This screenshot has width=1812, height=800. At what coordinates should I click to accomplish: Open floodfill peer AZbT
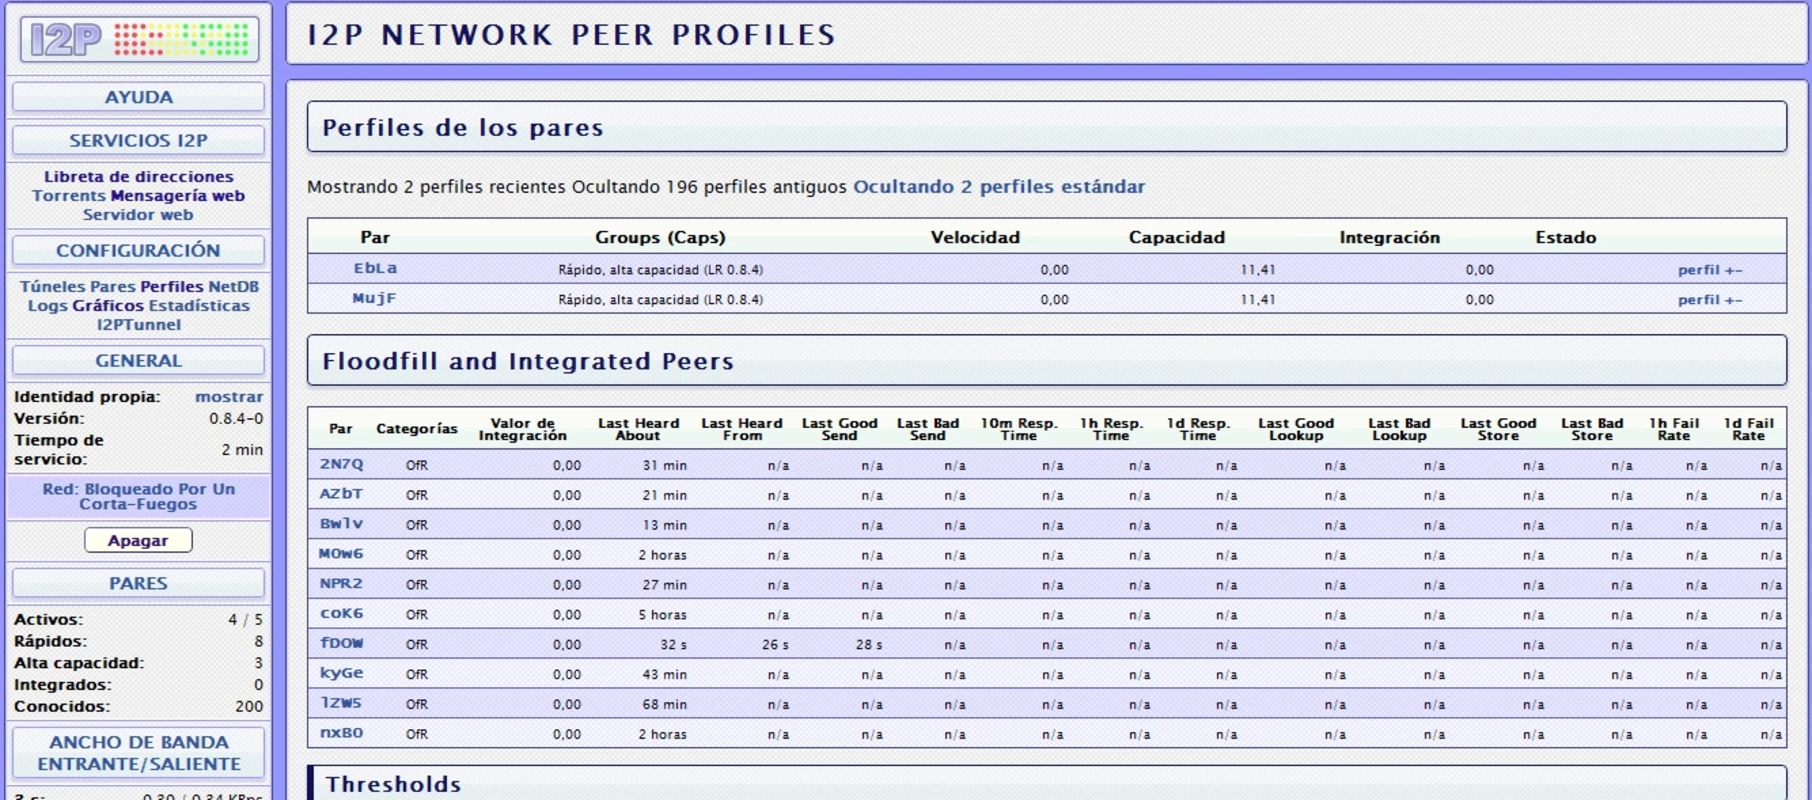tap(341, 494)
